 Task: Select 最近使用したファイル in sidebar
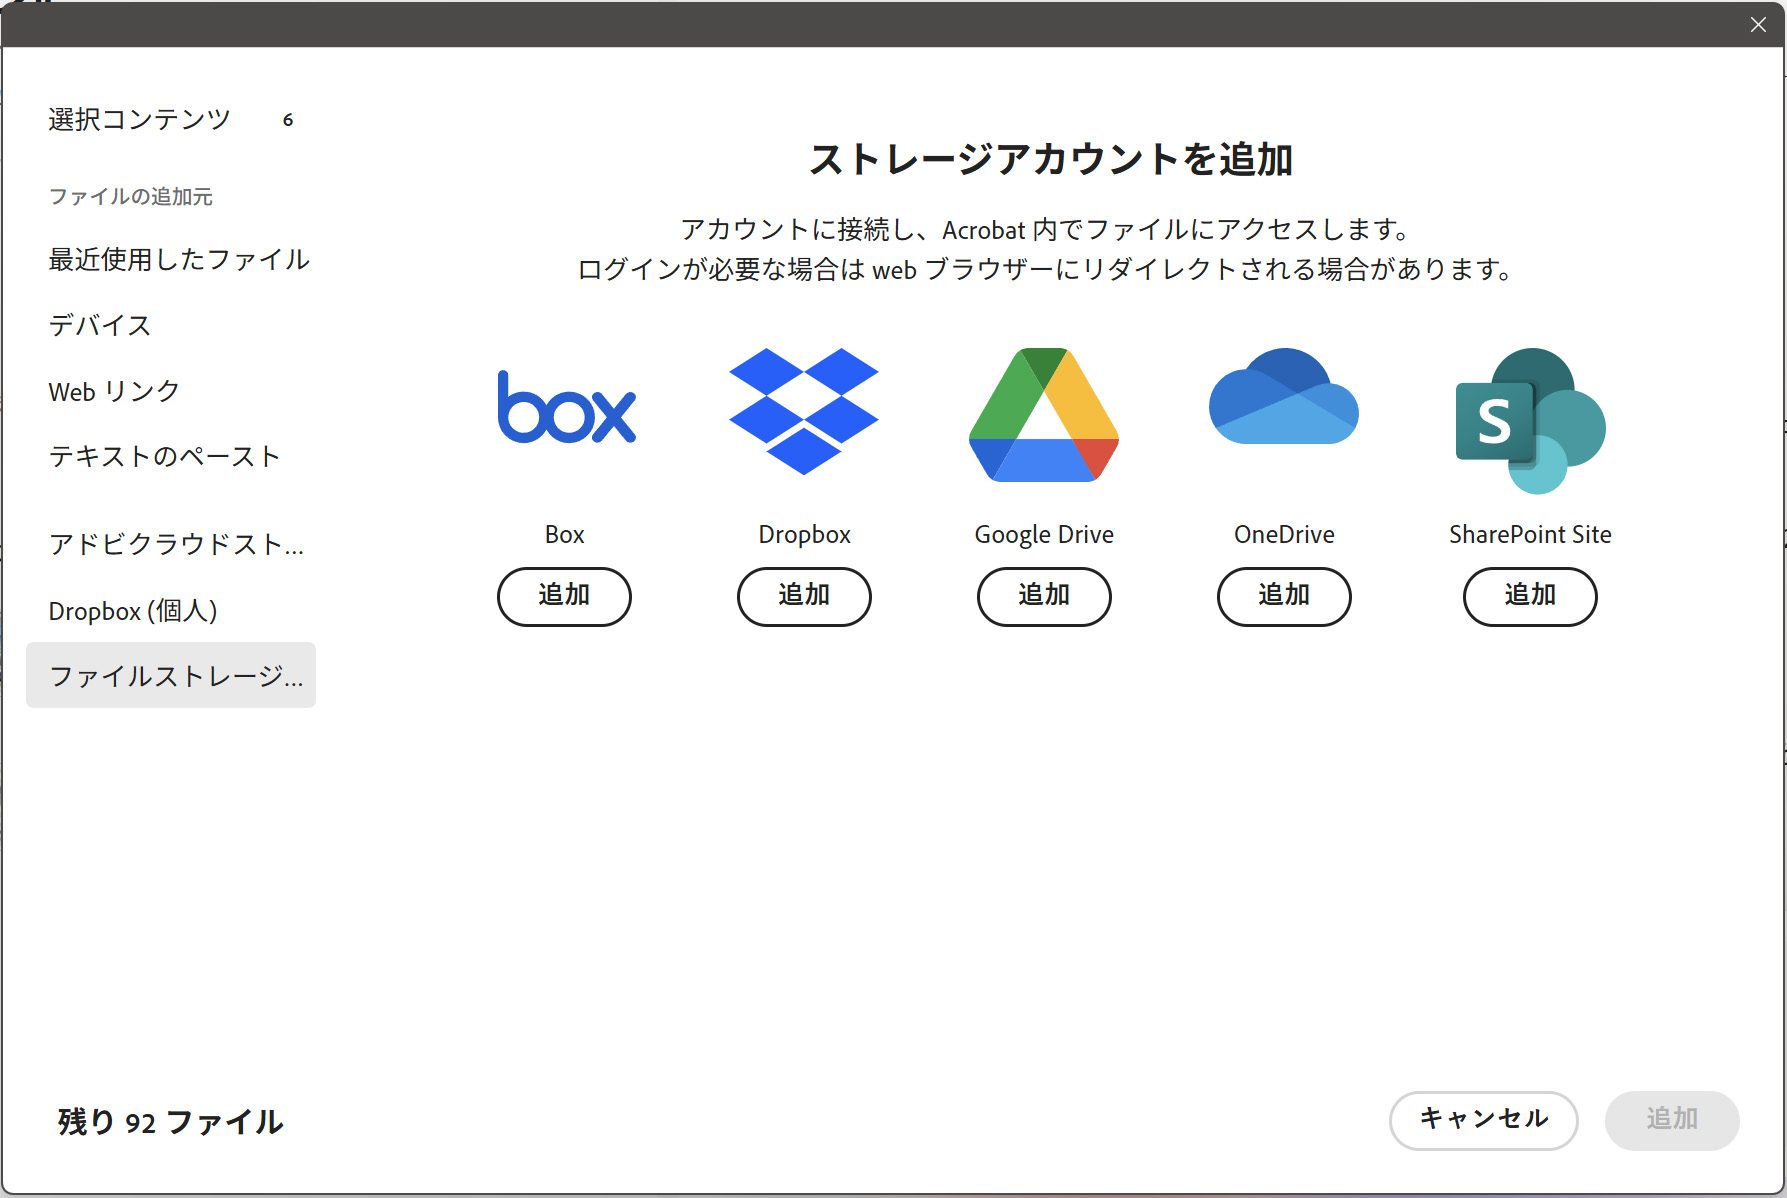[x=179, y=260]
